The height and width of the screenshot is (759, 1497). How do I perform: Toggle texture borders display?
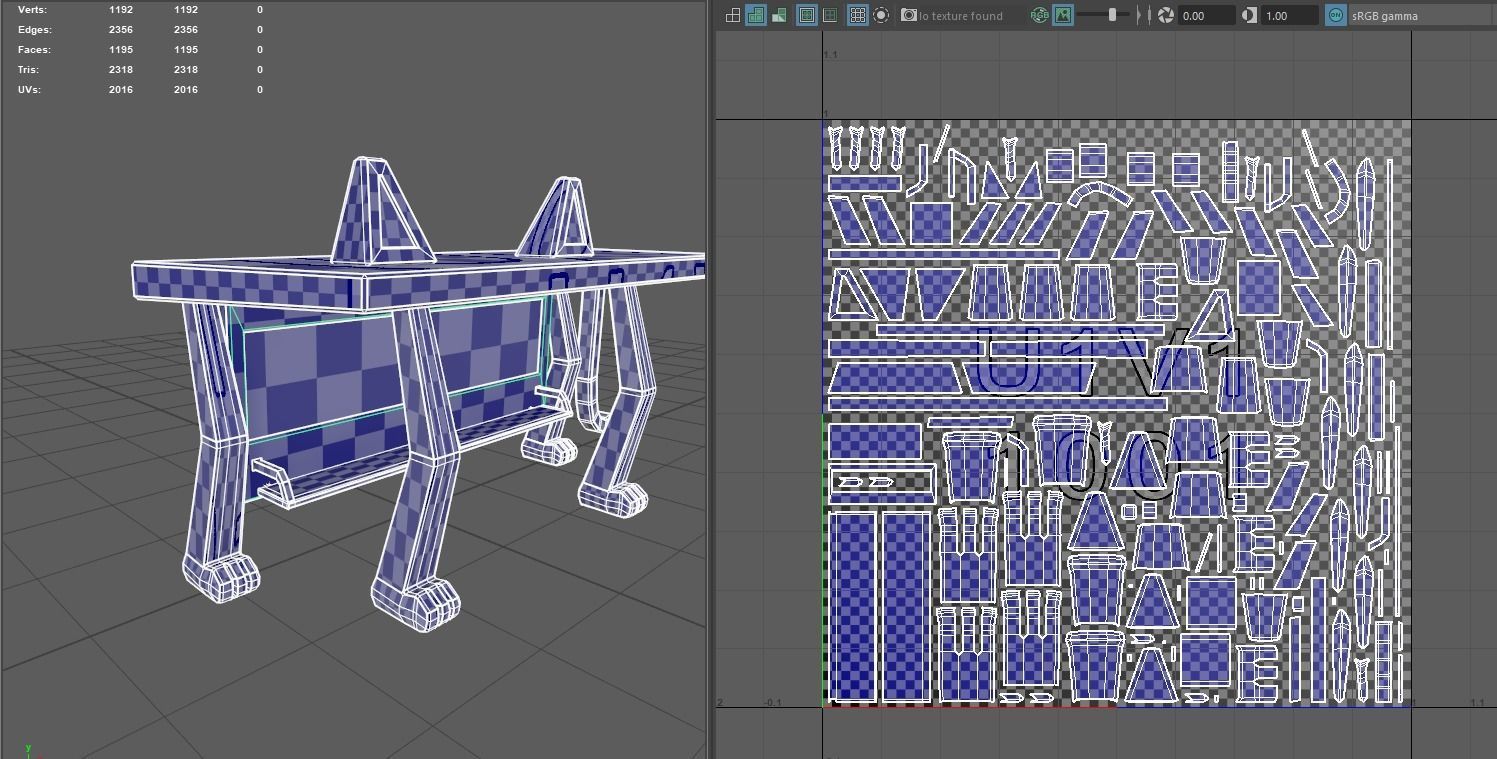(806, 15)
